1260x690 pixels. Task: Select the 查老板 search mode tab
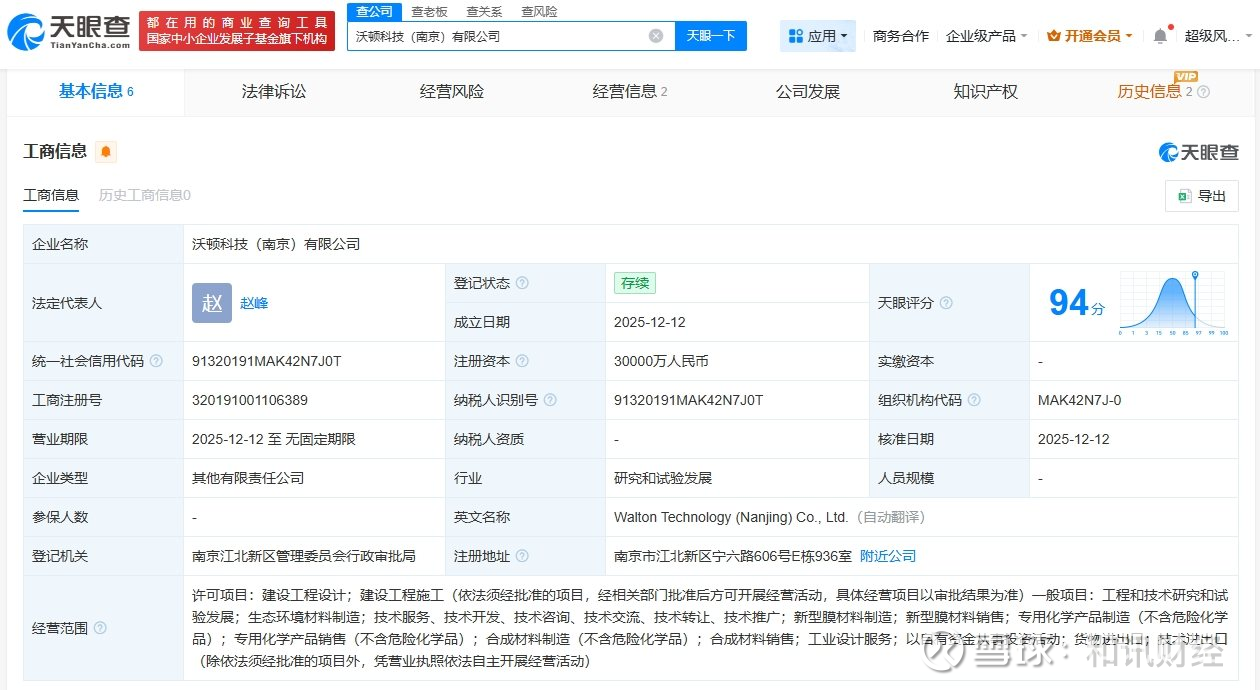(x=429, y=12)
